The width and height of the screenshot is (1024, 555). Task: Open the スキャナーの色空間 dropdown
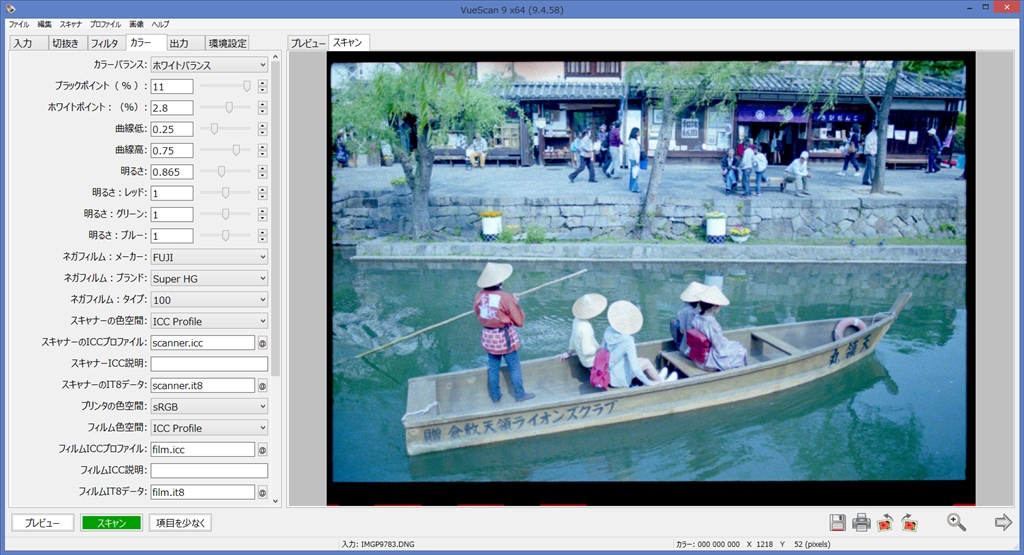209,321
